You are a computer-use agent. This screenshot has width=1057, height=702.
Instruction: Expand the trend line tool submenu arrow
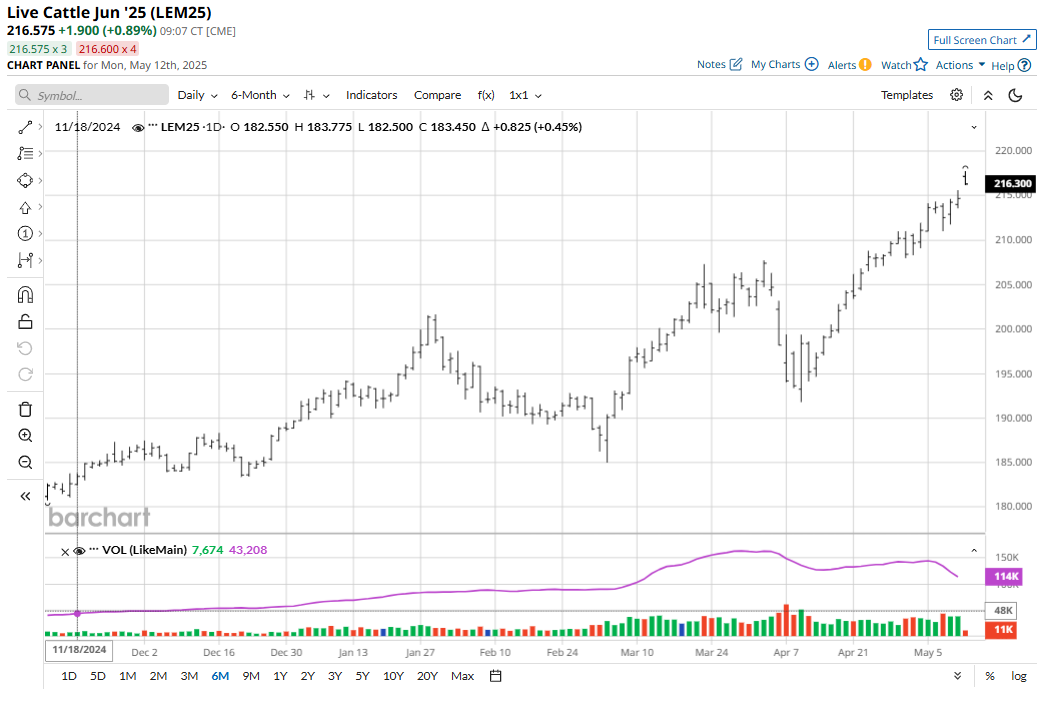tap(40, 127)
